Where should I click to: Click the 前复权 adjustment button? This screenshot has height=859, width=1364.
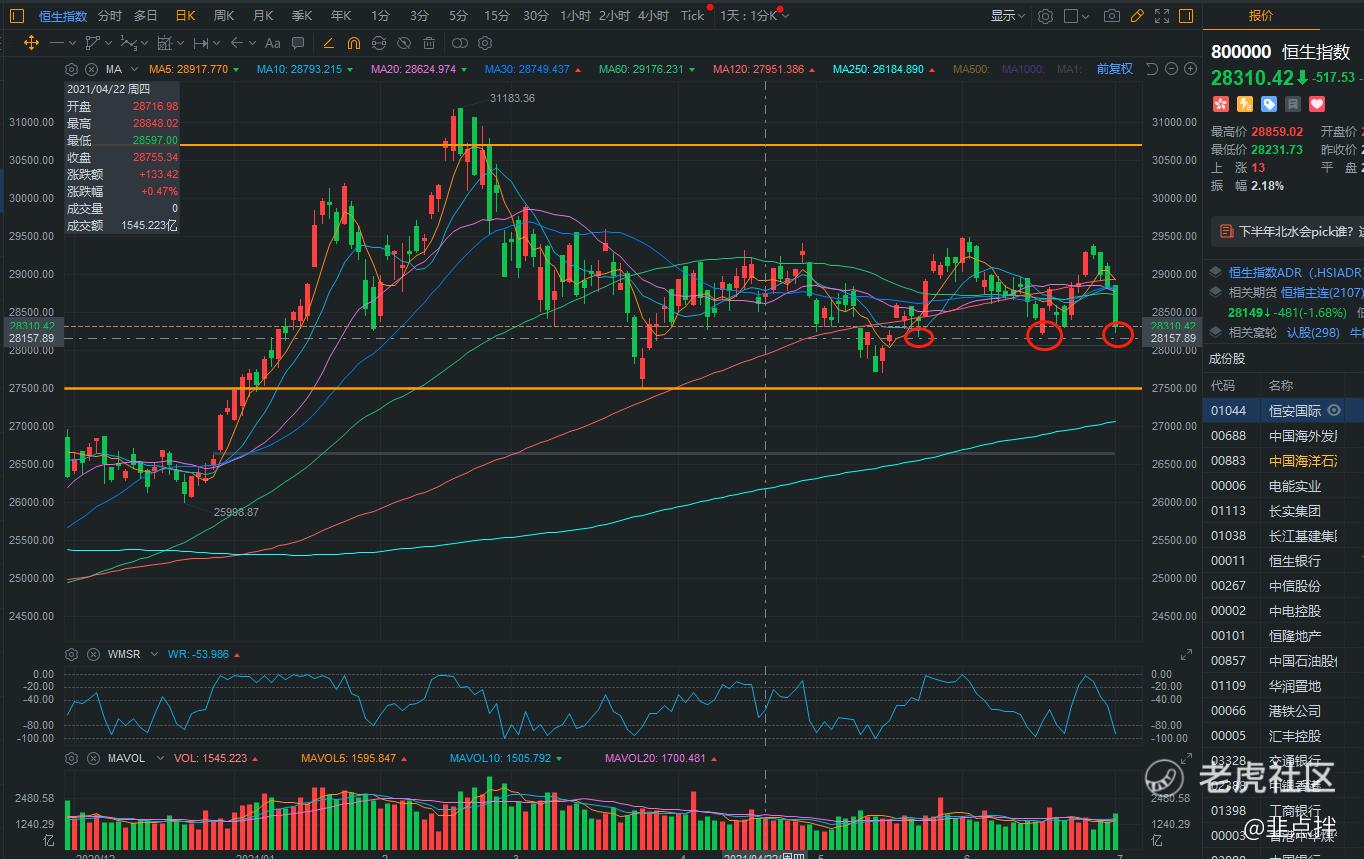coord(1114,69)
